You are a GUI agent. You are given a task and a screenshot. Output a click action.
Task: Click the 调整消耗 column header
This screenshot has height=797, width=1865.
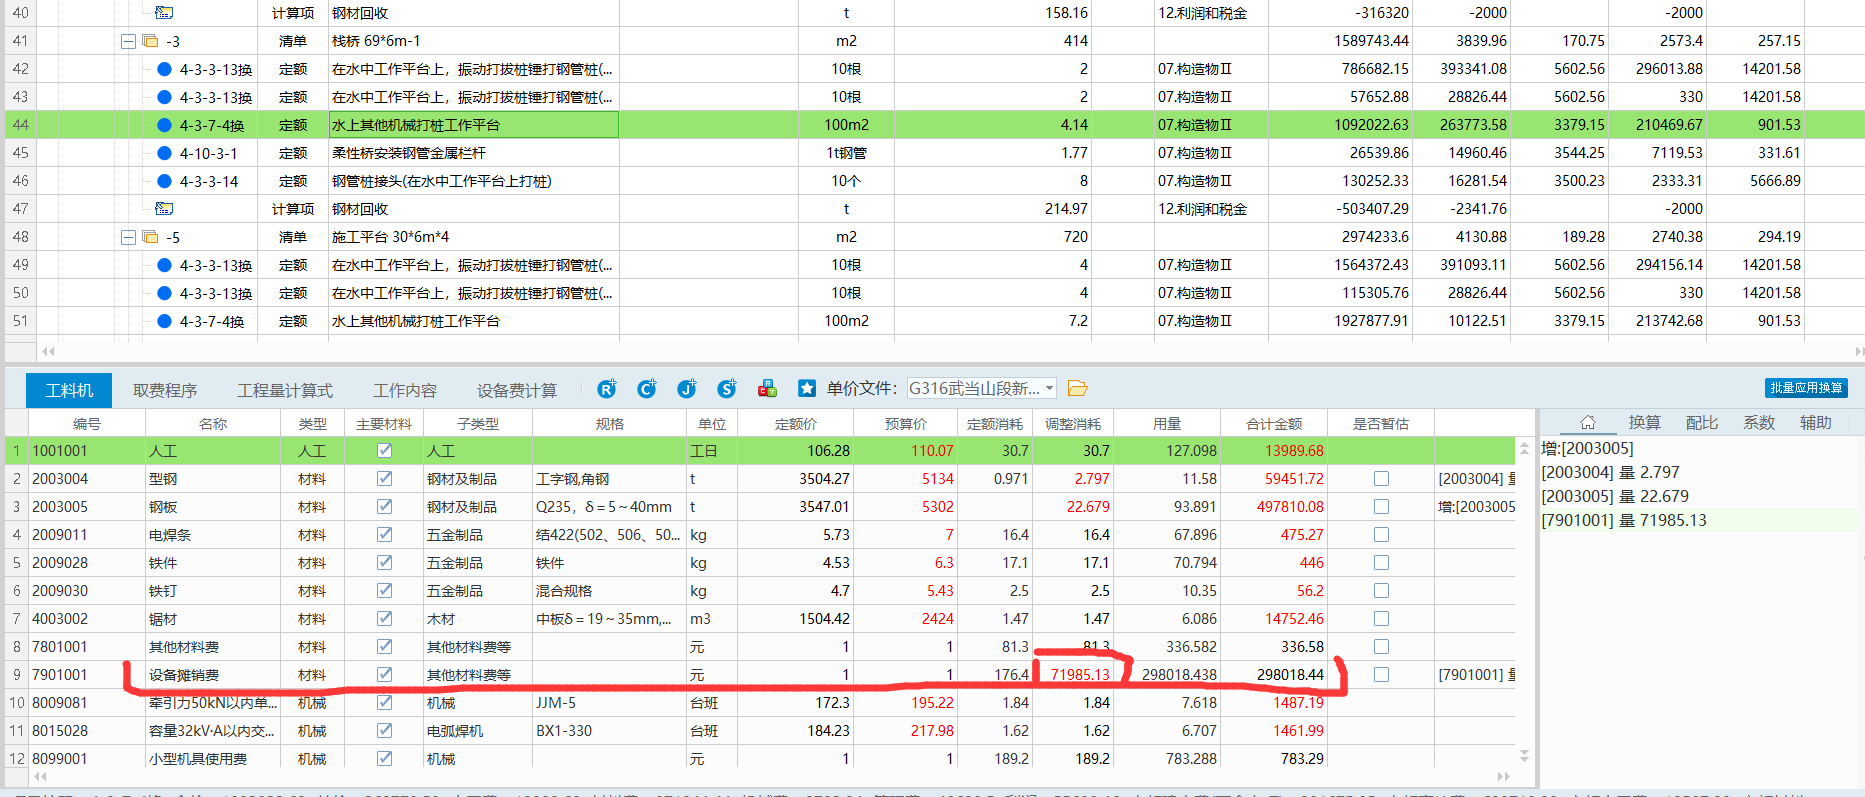click(1073, 424)
